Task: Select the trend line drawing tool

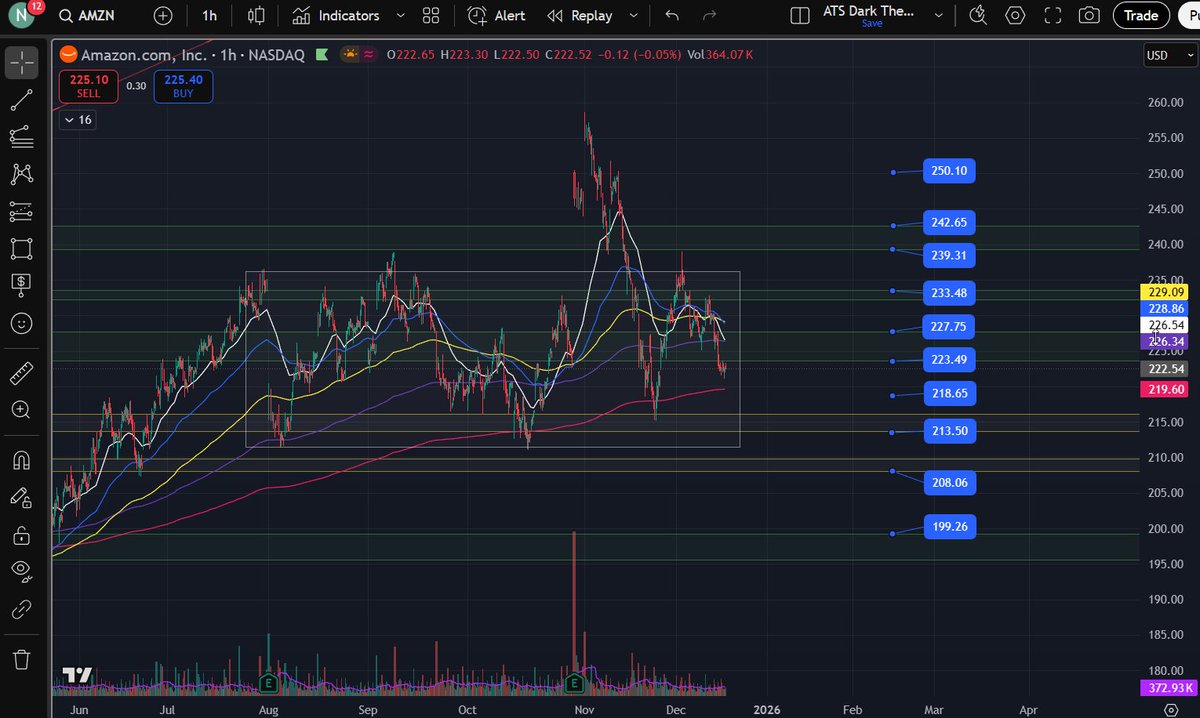Action: [x=21, y=100]
